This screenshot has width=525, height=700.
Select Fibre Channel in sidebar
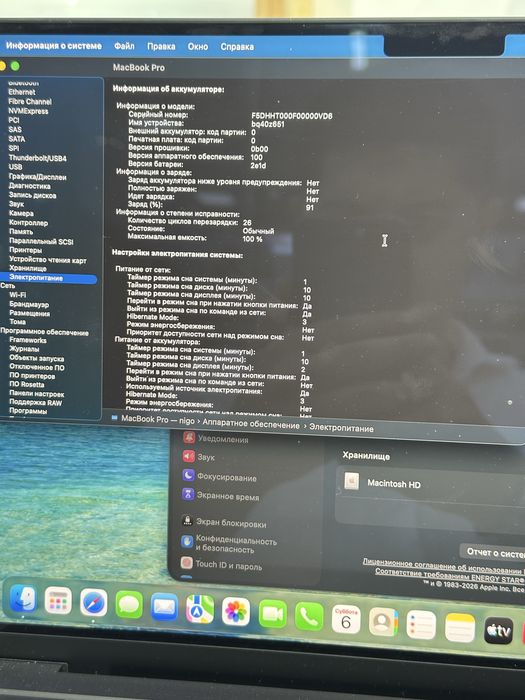click(x=30, y=101)
